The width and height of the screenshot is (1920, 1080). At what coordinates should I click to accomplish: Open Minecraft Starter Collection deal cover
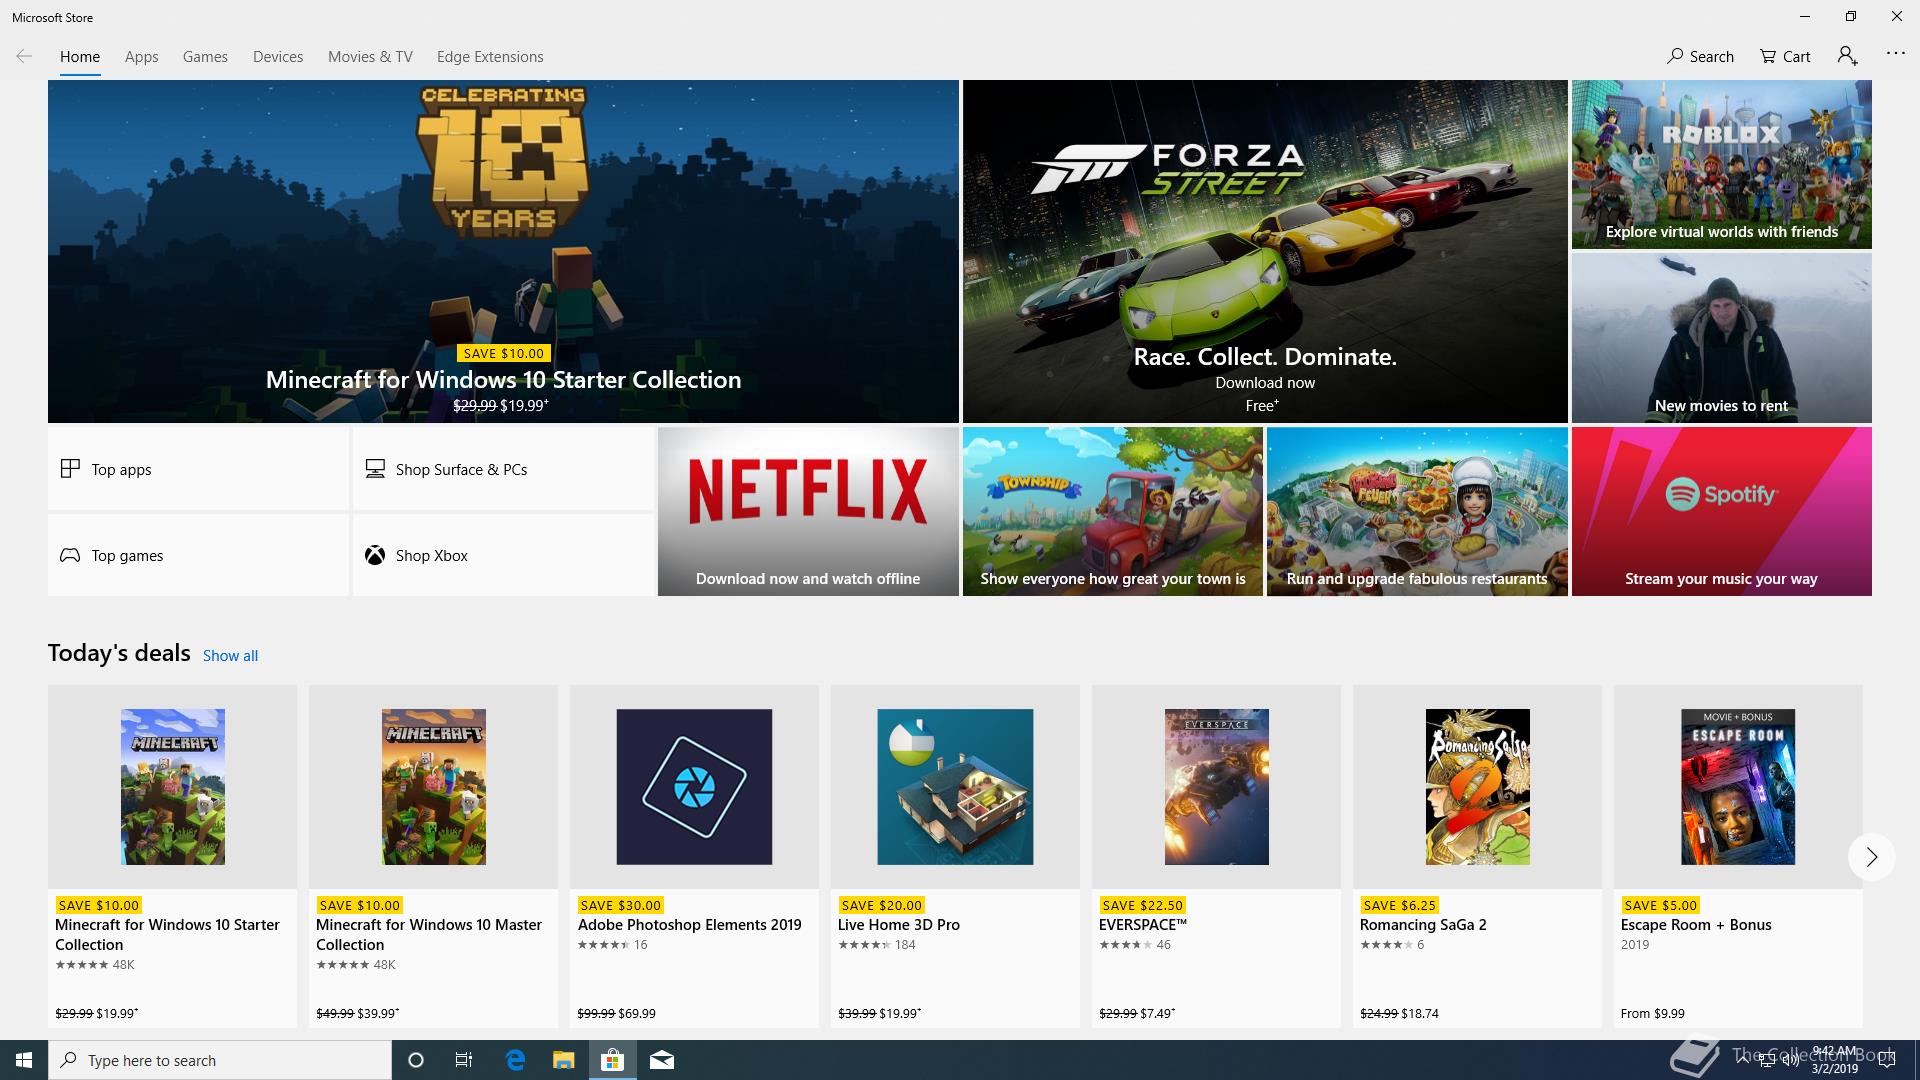point(173,787)
